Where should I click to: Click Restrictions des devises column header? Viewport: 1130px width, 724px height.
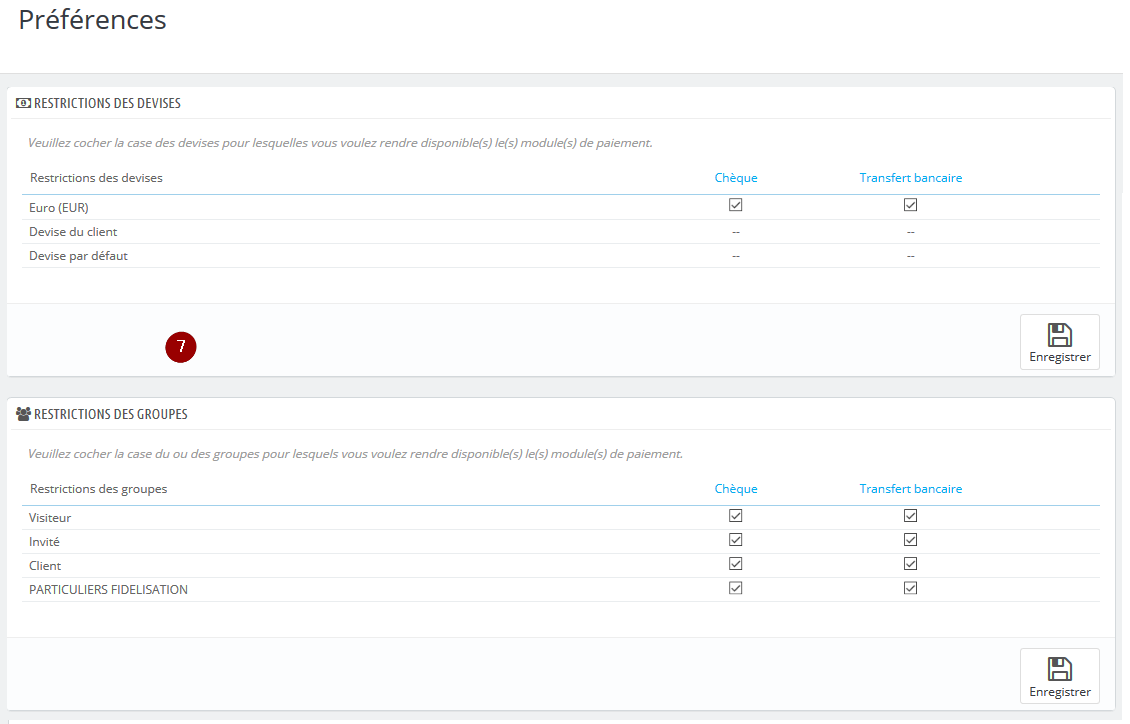point(96,178)
